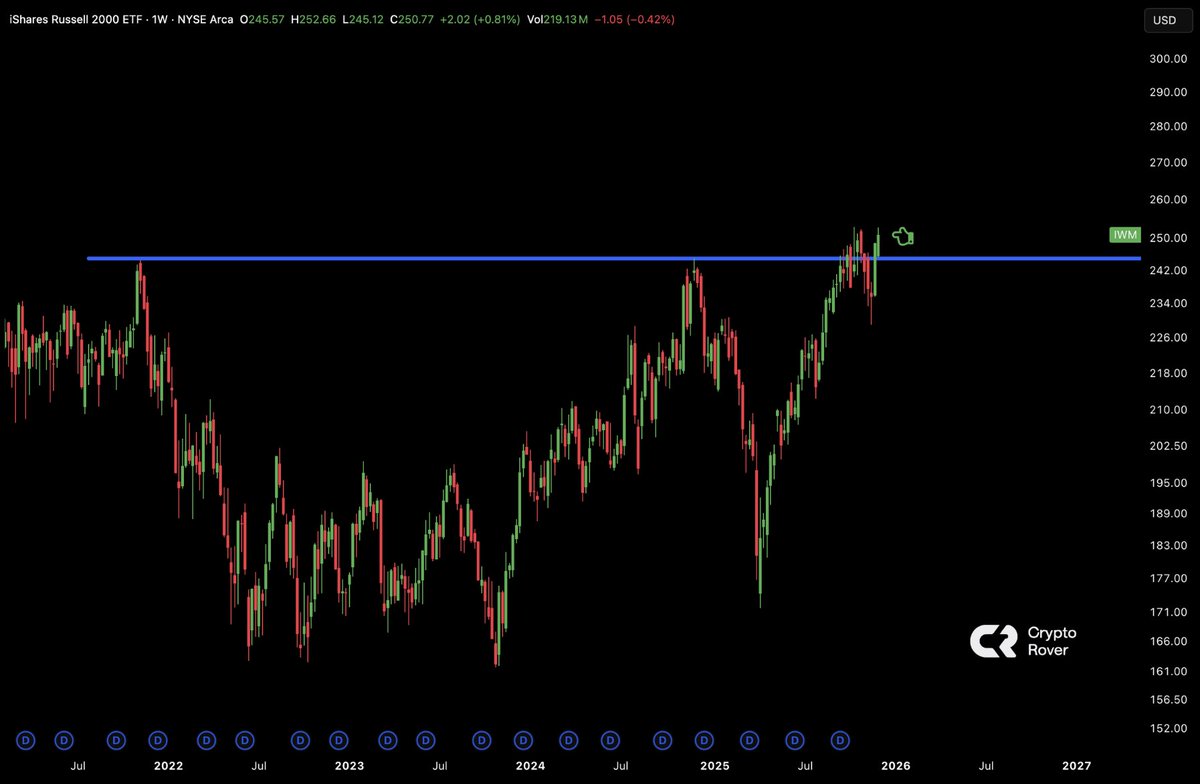Click the 2023 time axis label
1200x784 pixels.
click(x=349, y=766)
